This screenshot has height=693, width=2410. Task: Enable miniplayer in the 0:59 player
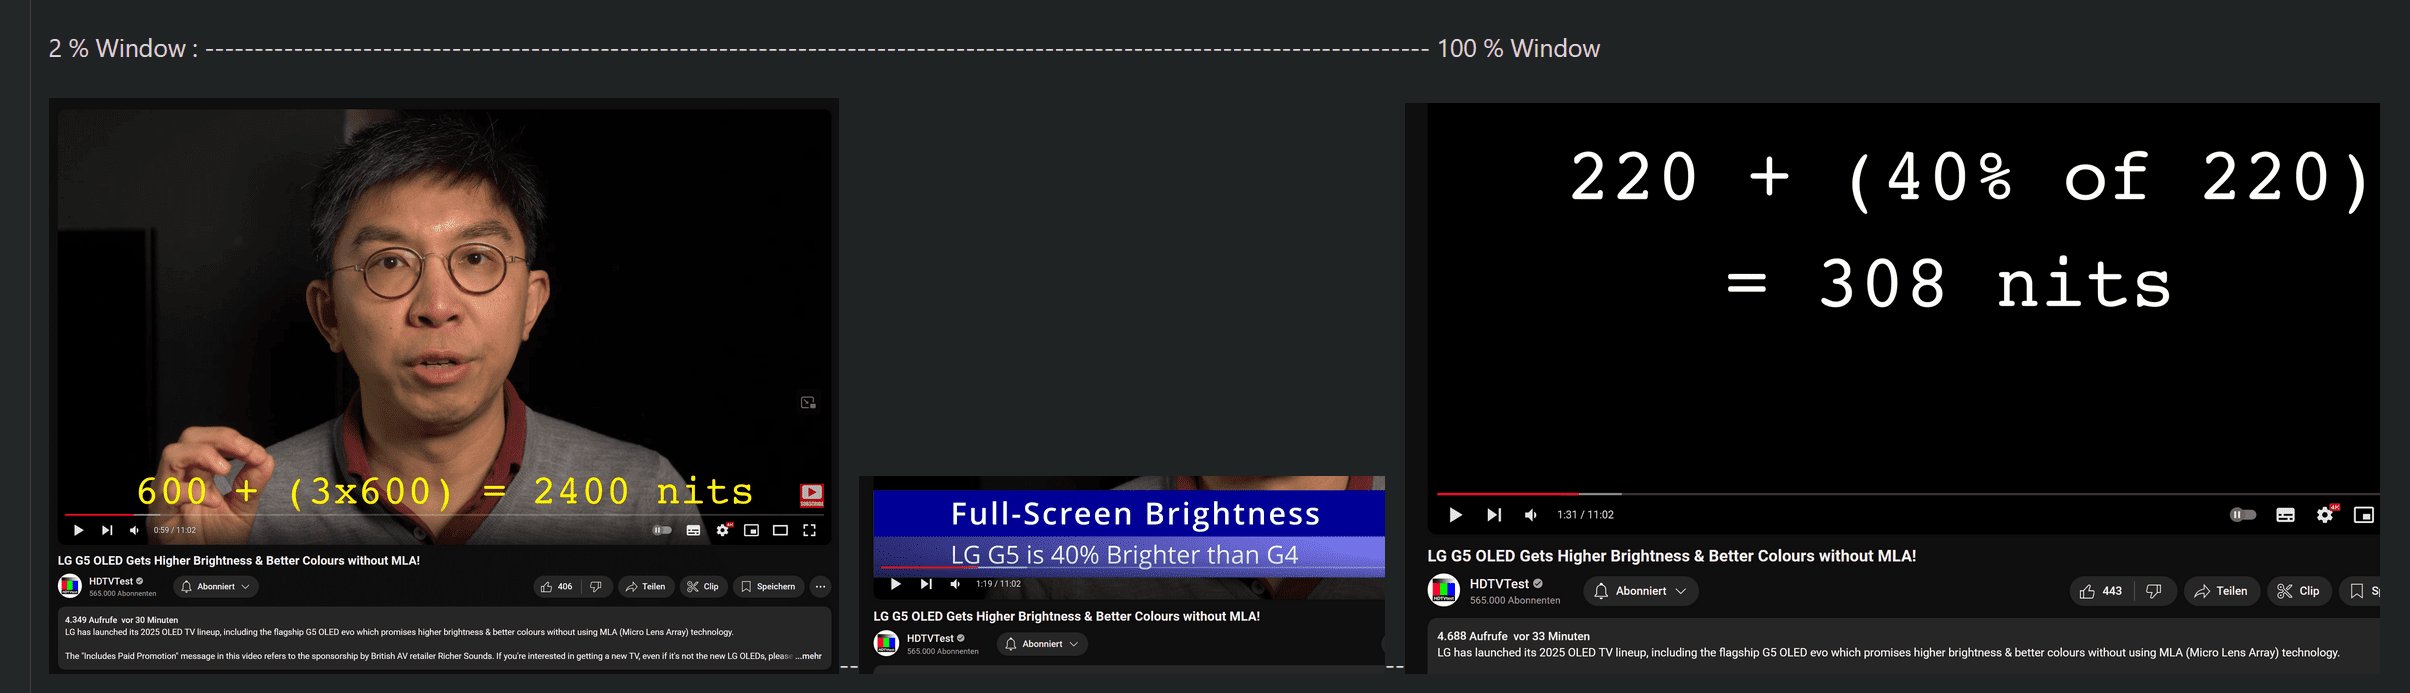752,530
